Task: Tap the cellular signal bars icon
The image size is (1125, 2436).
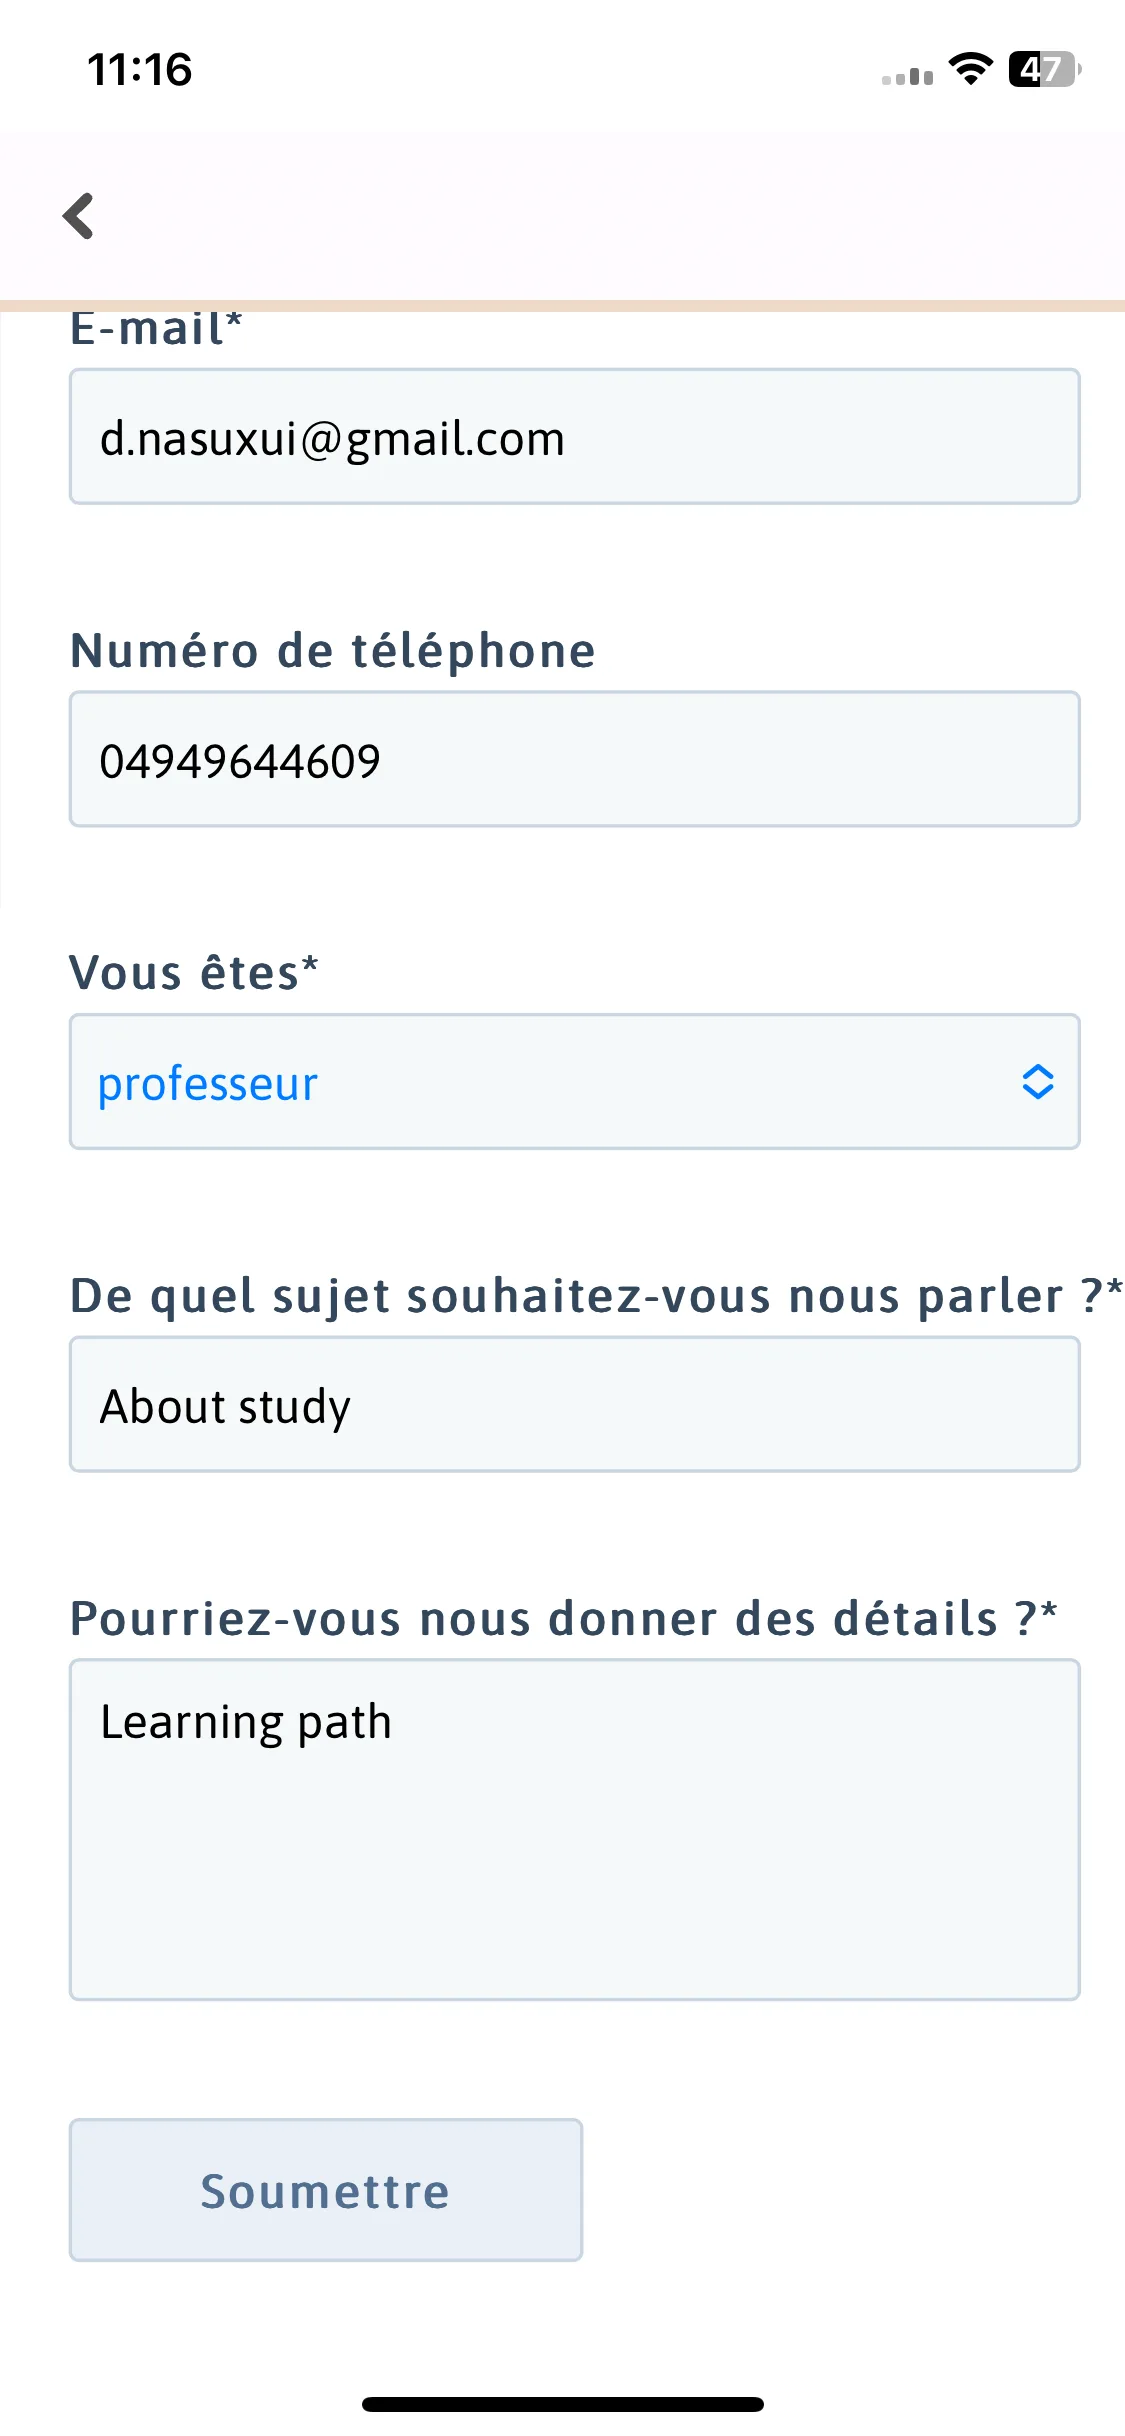Action: pos(907,76)
